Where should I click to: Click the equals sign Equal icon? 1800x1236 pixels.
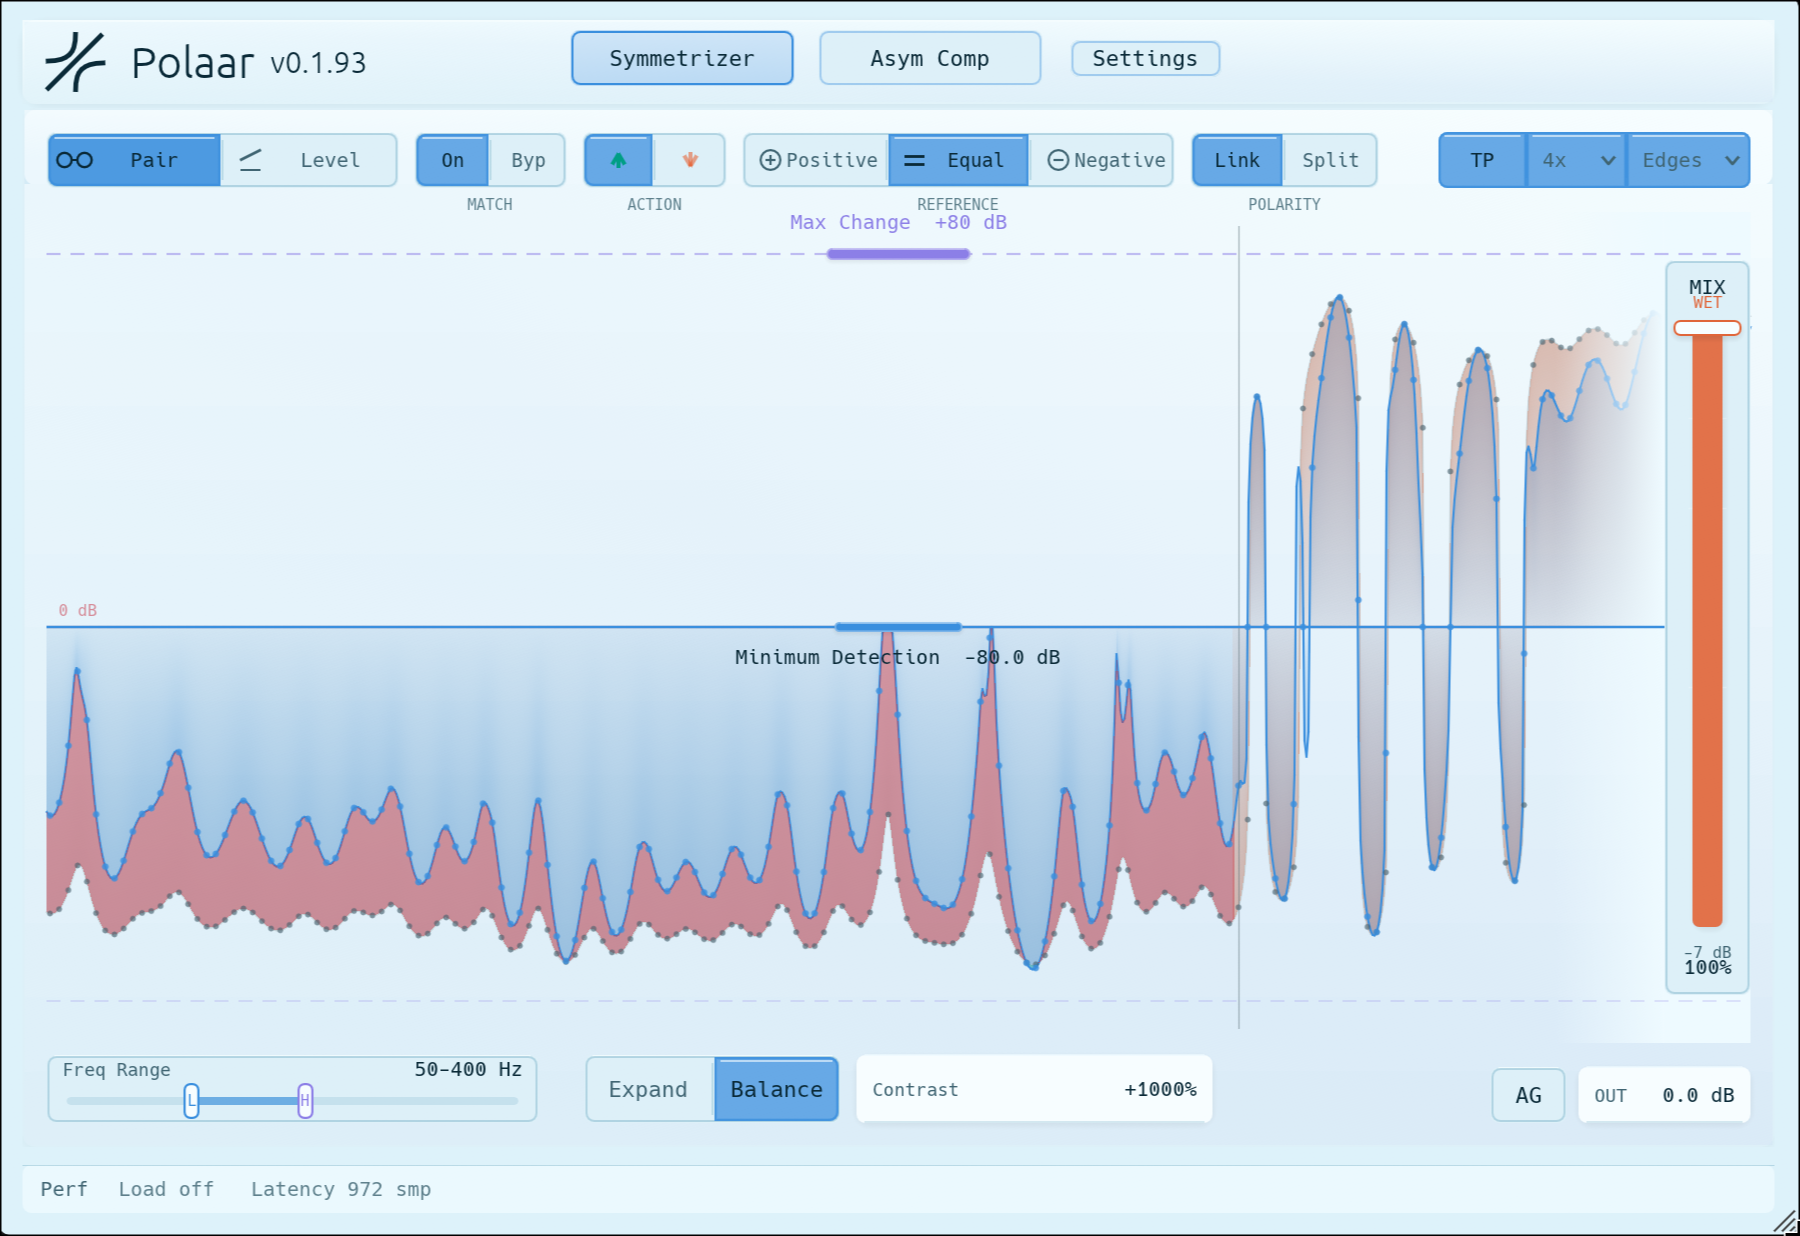914,160
